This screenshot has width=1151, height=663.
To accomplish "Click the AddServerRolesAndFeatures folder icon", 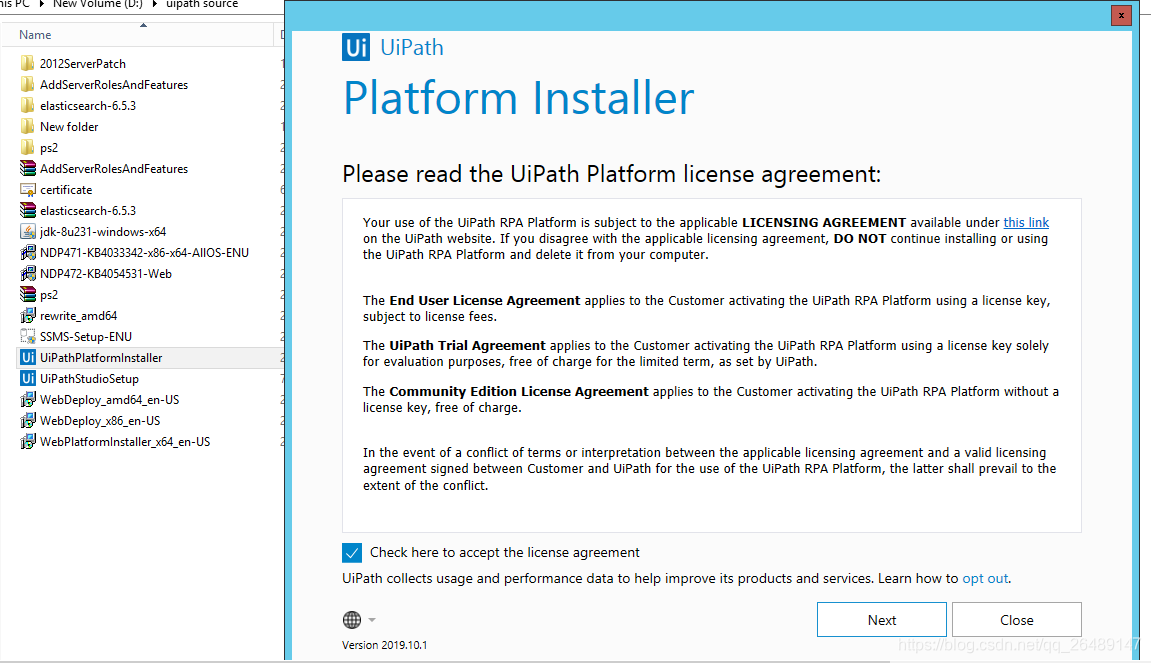I will pyautogui.click(x=28, y=84).
